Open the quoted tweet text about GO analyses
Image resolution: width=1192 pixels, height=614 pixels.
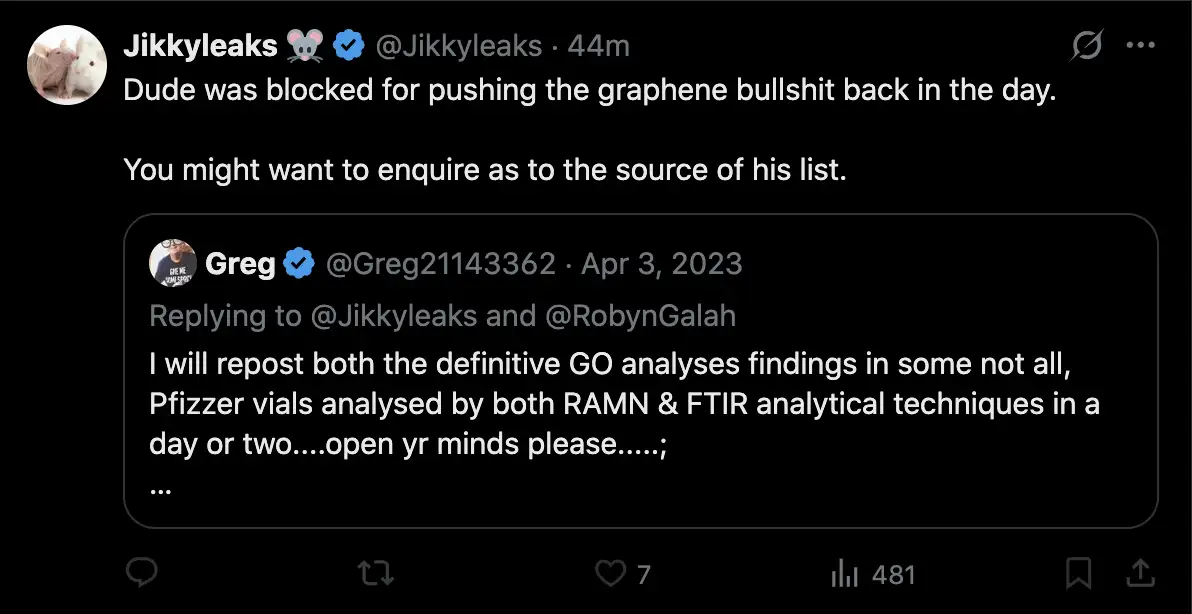624,404
